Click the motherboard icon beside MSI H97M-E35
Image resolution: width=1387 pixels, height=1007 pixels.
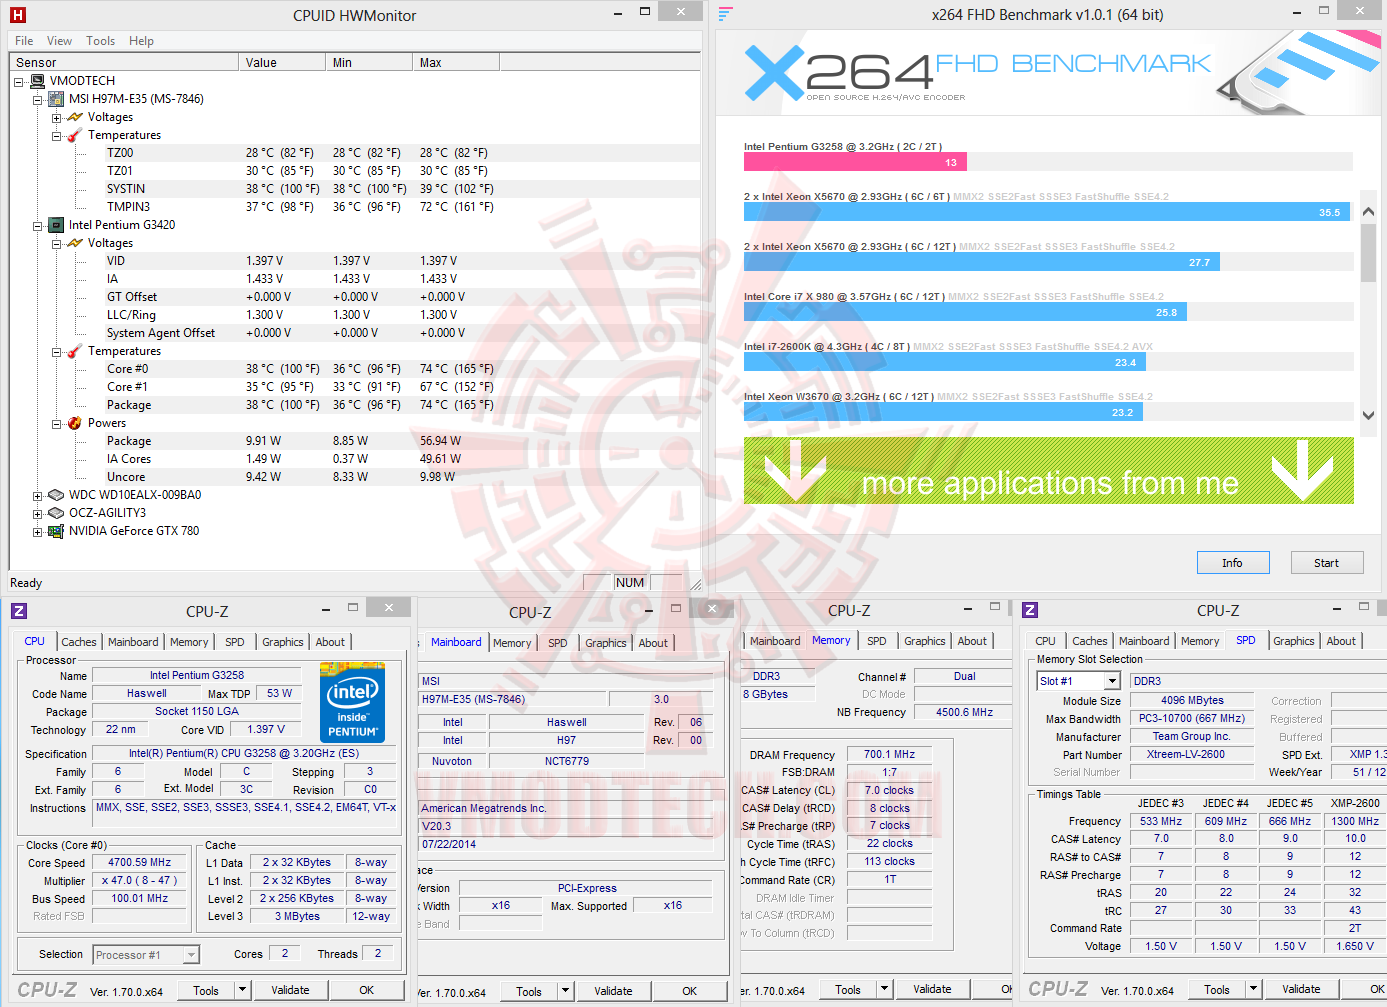coord(56,99)
